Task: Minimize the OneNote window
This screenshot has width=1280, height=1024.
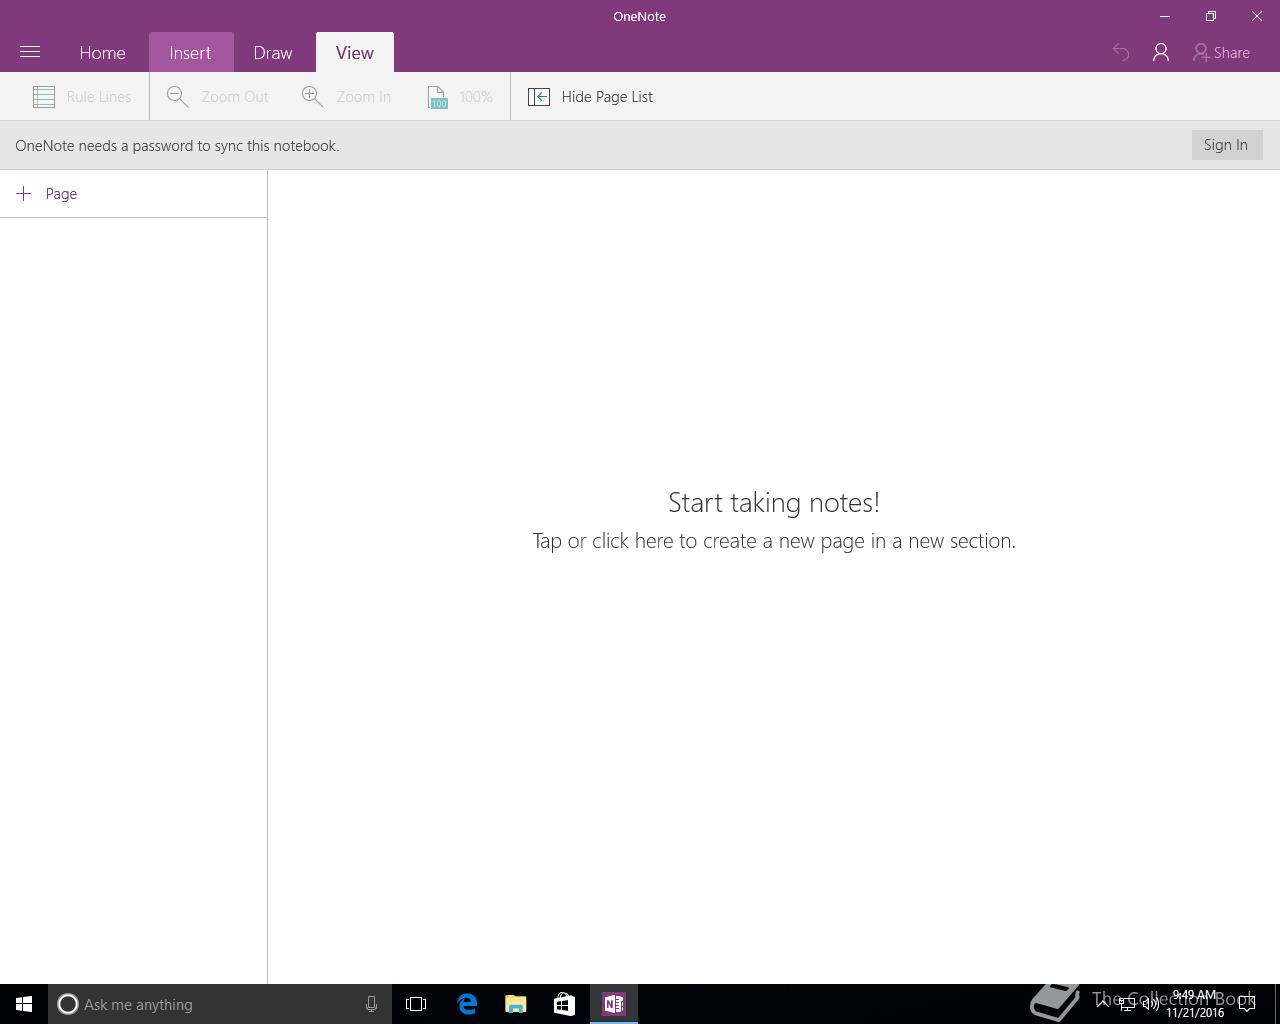Action: click(1165, 16)
